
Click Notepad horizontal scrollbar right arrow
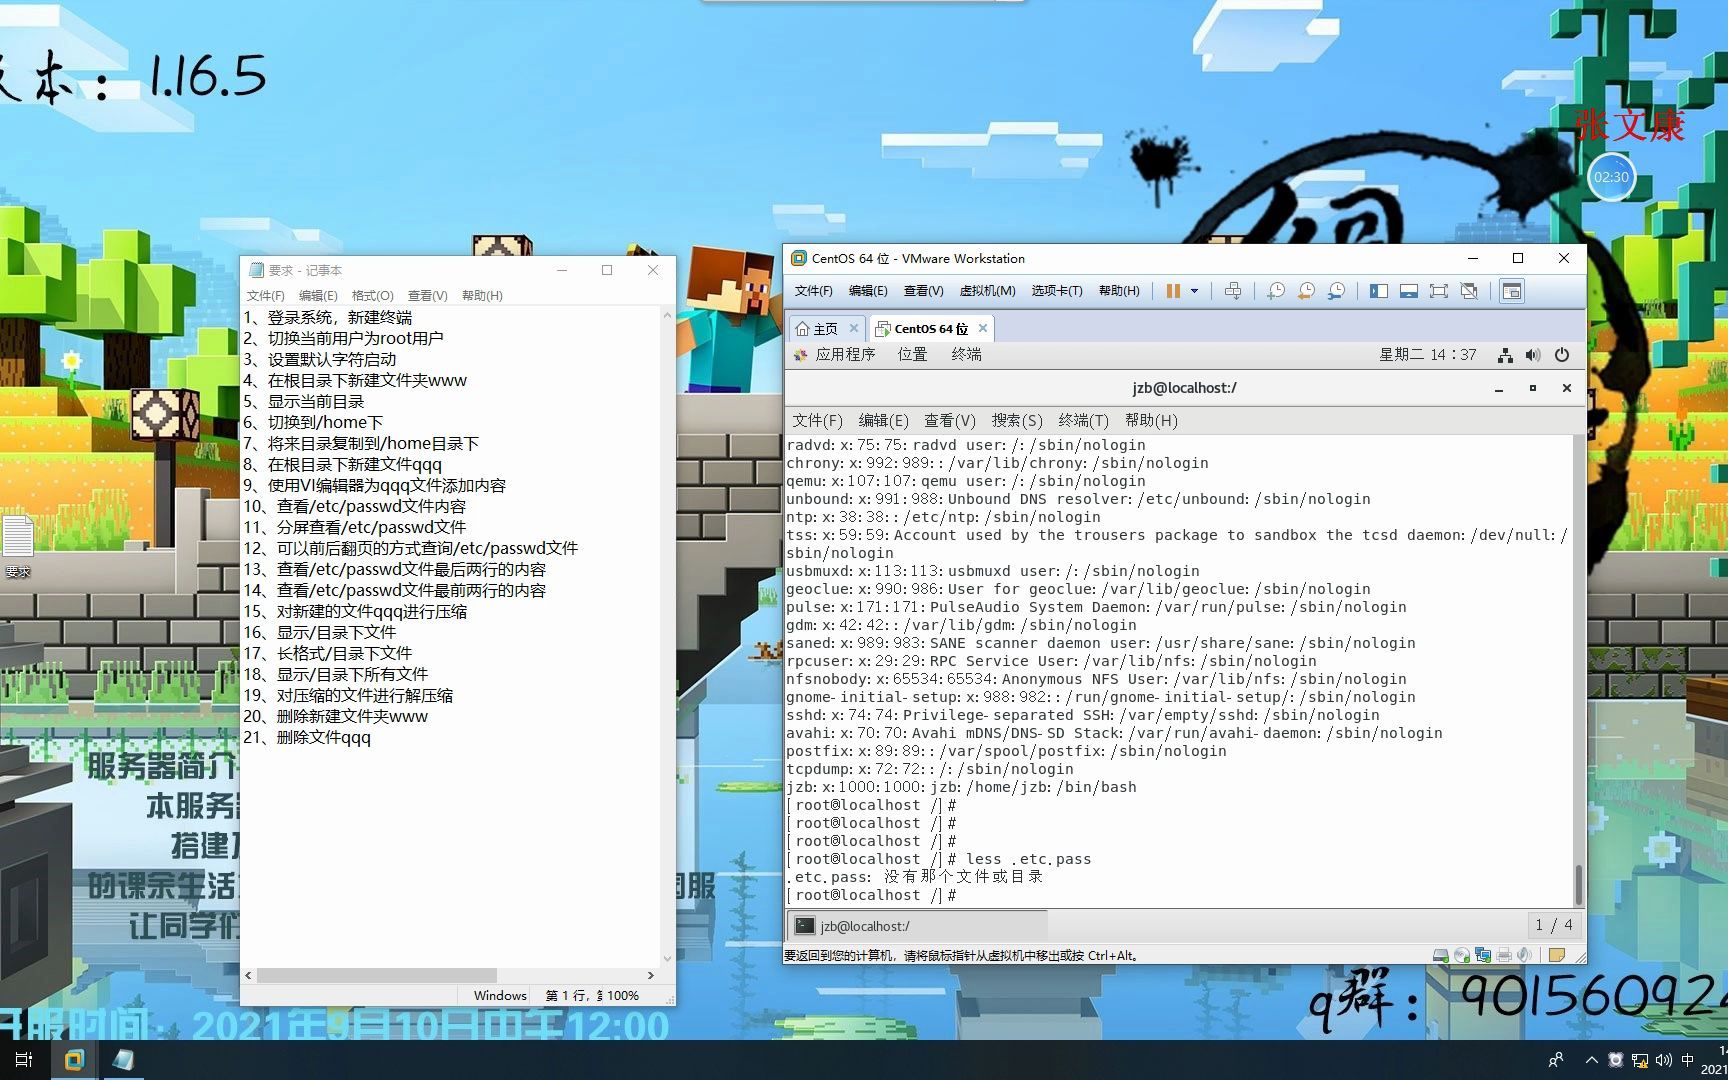click(650, 975)
